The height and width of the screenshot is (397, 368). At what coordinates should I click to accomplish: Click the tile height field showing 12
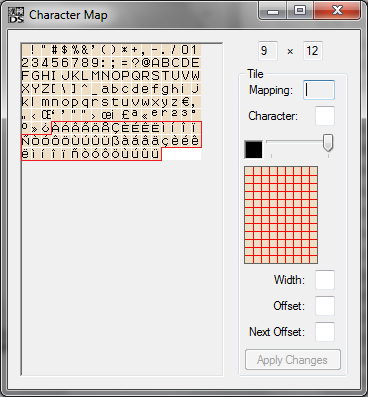point(313,51)
